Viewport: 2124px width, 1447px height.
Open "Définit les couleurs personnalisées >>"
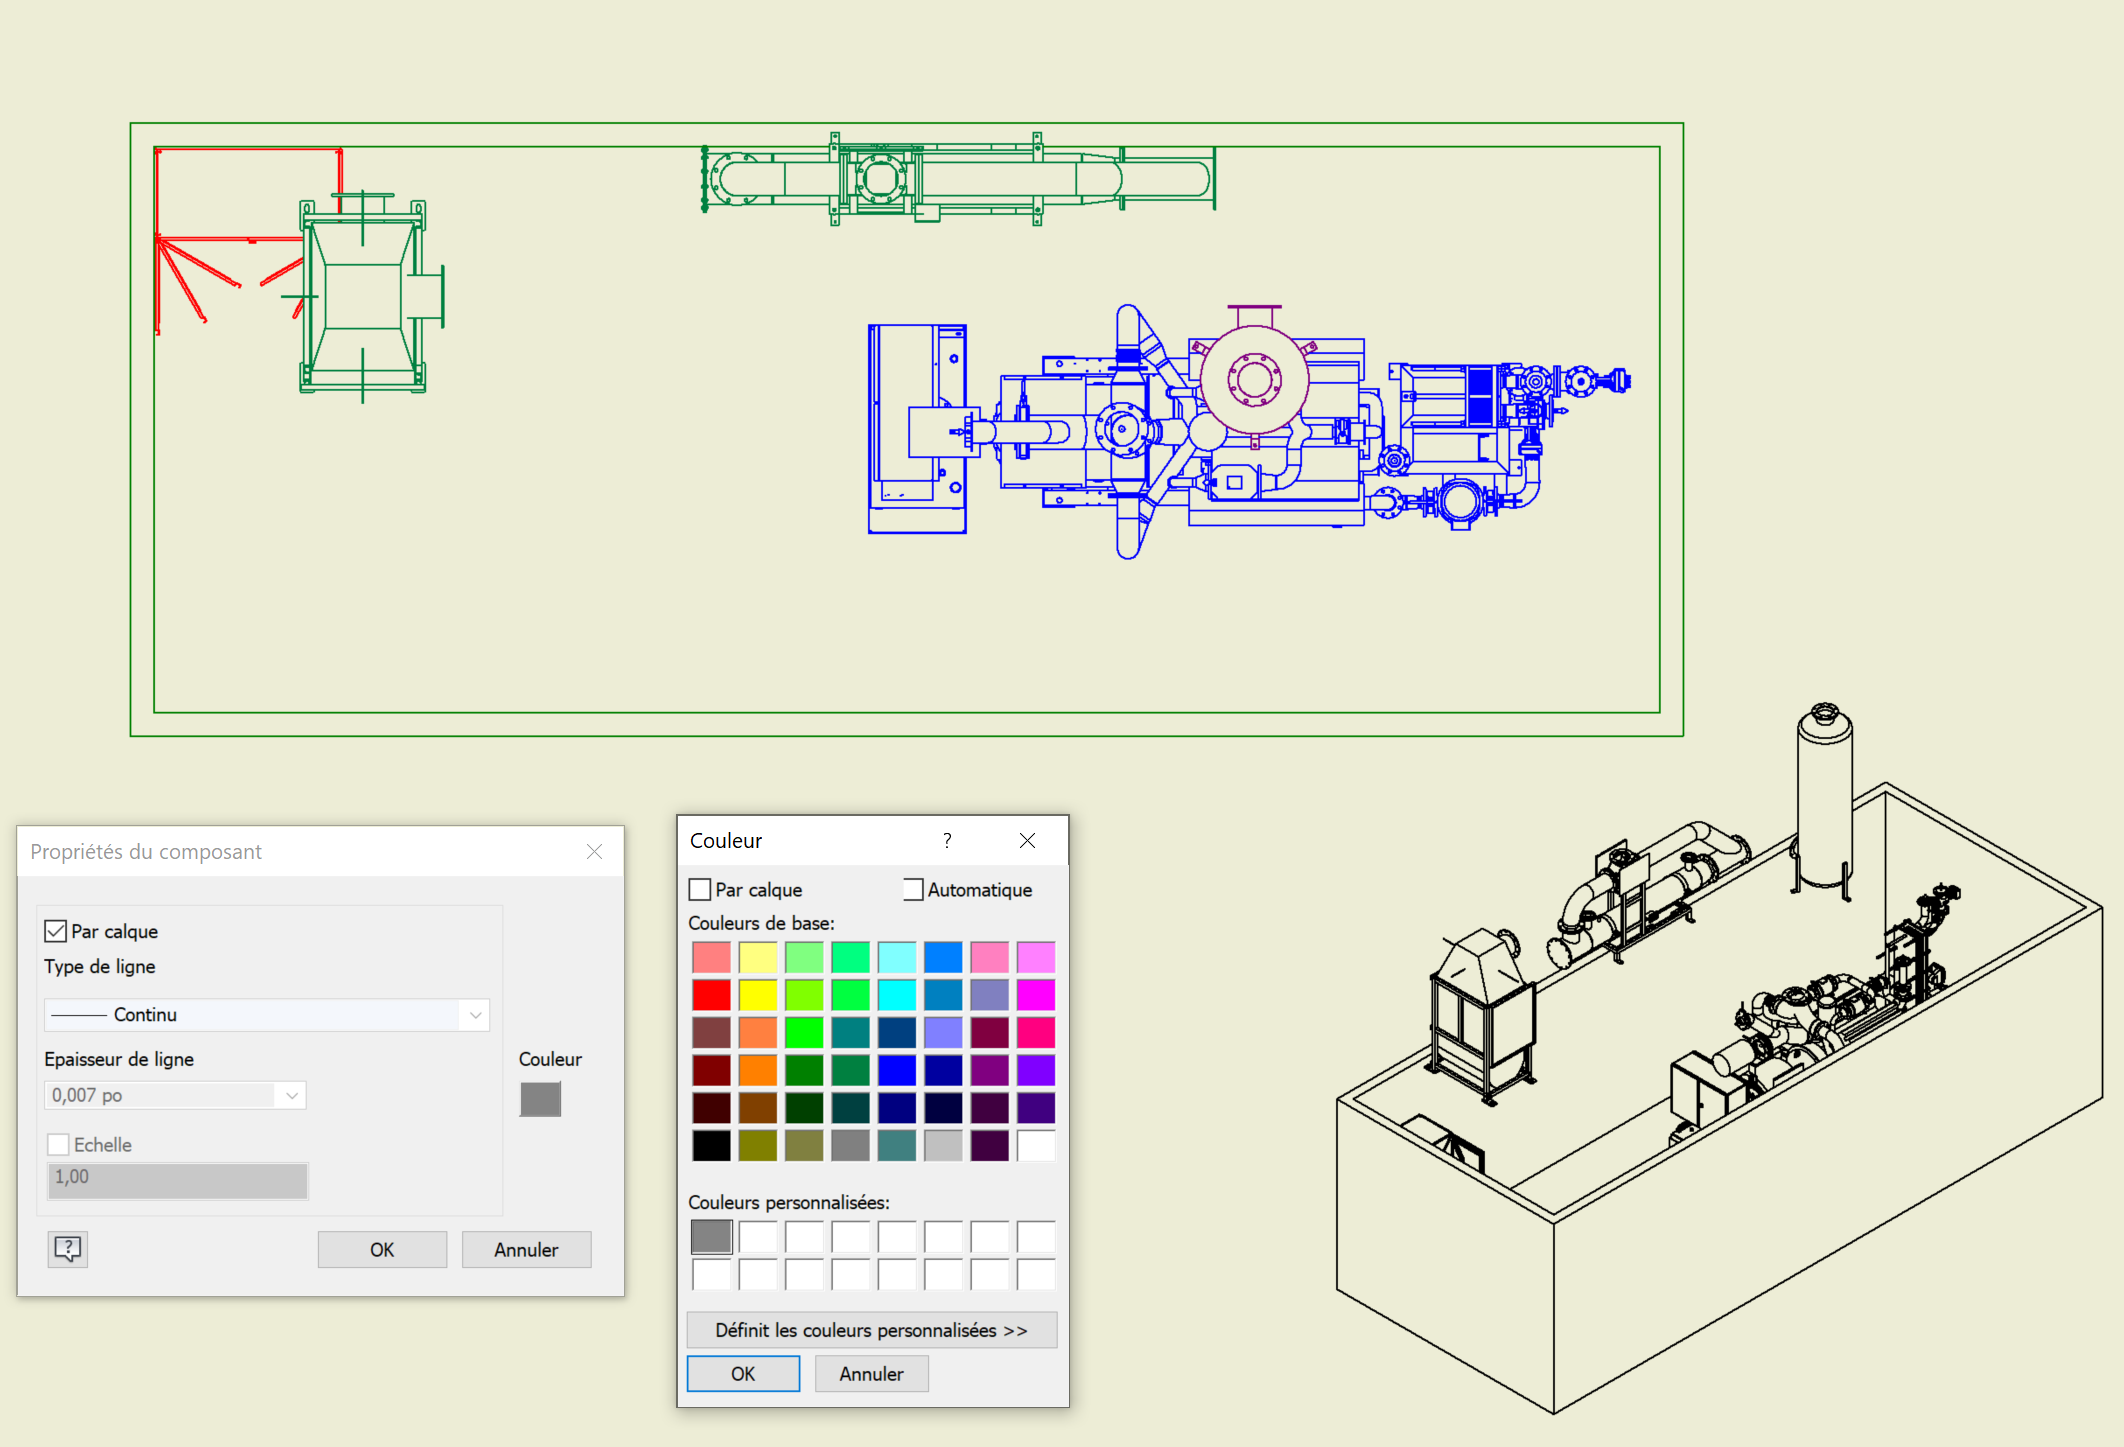tap(871, 1329)
